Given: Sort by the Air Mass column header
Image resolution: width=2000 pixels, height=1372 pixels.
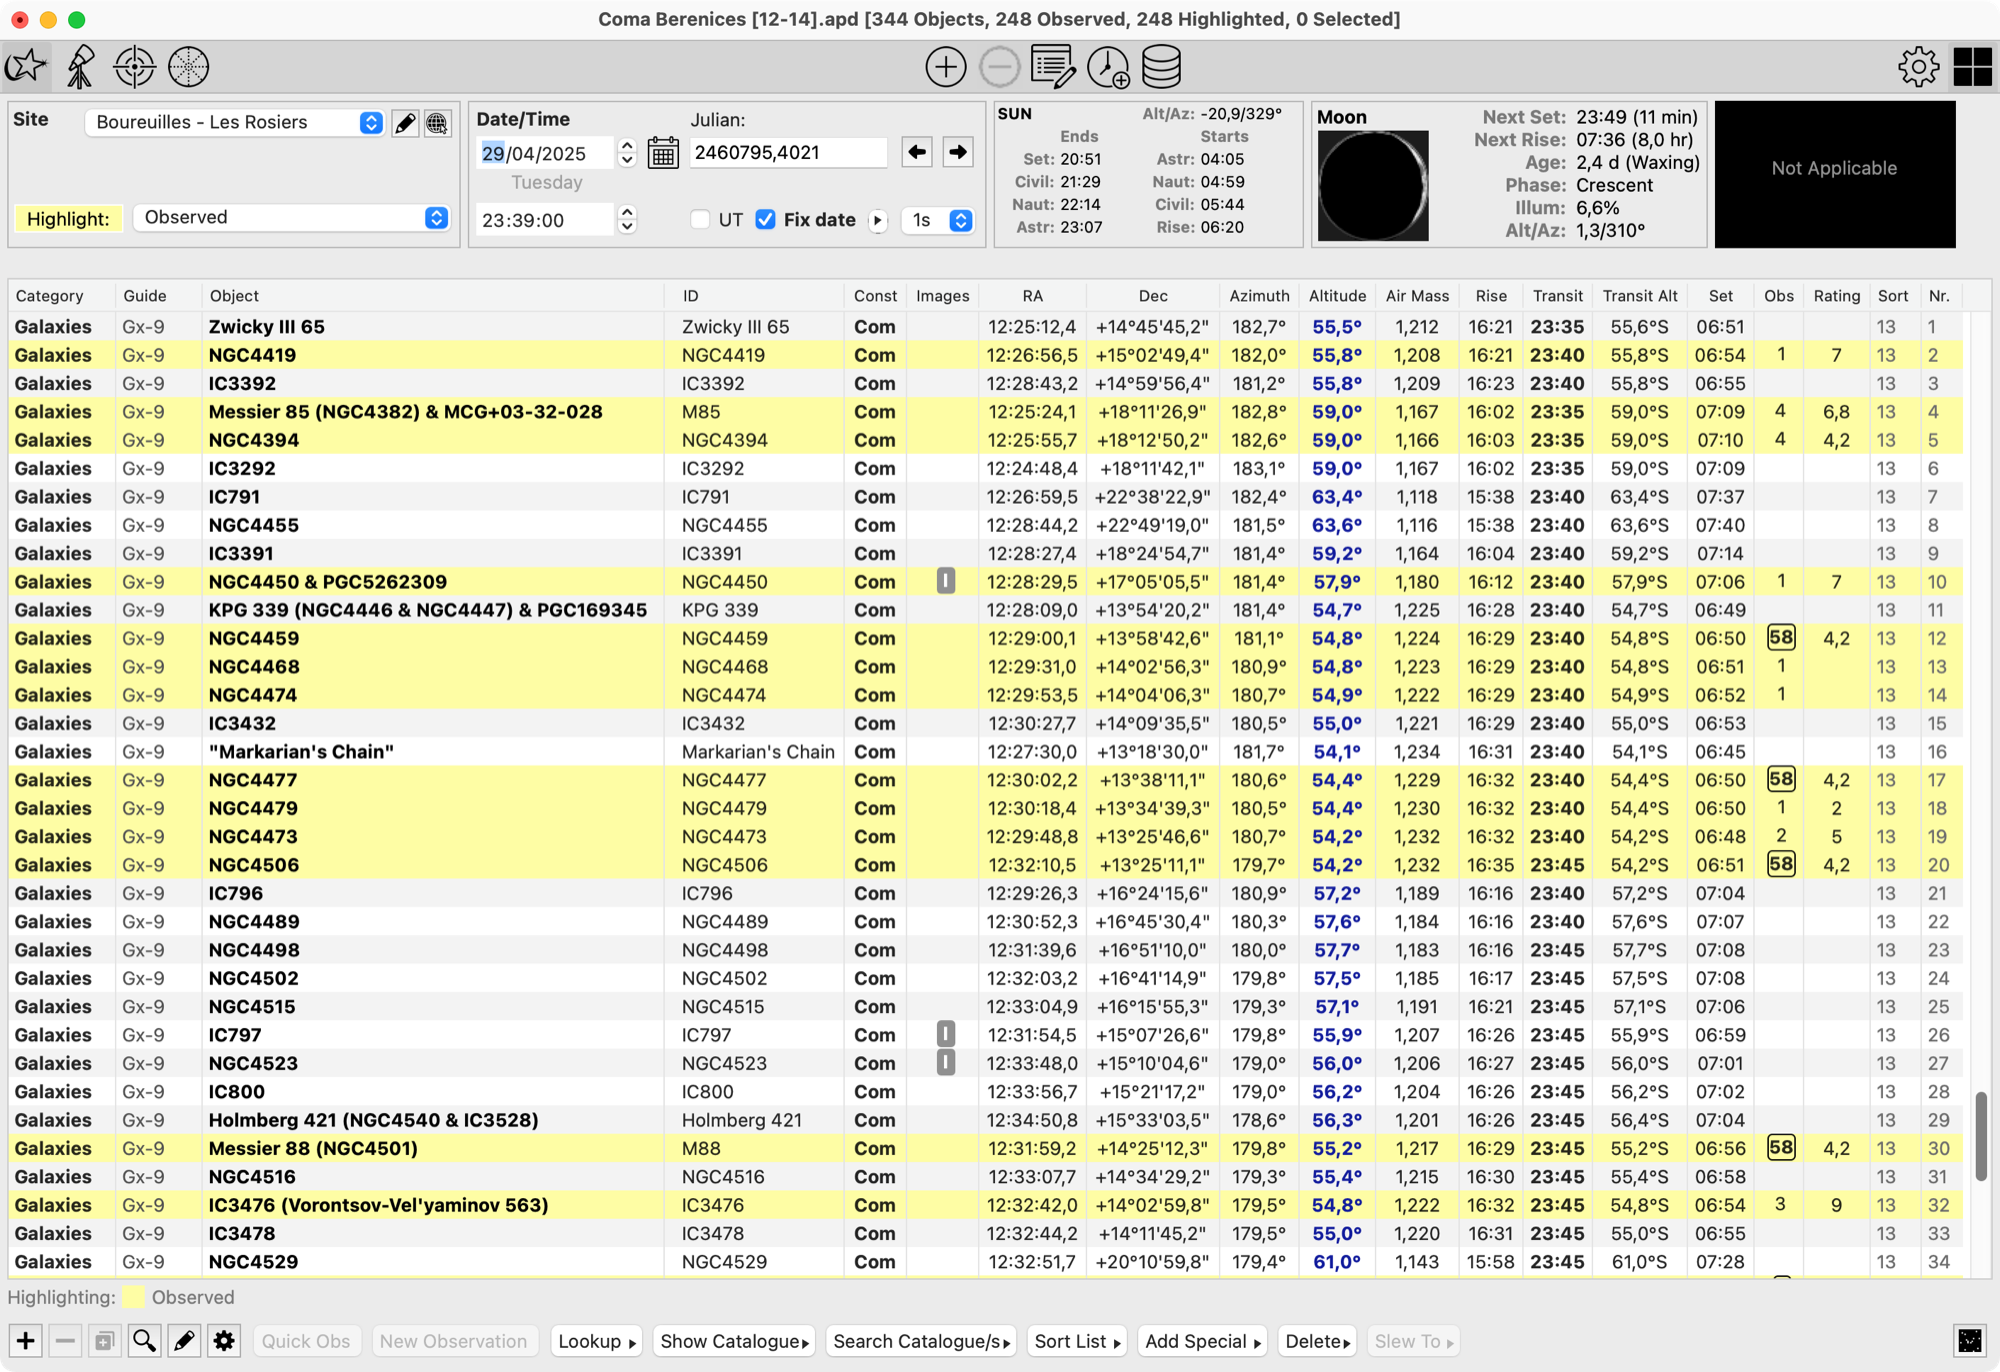Looking at the screenshot, I should pyautogui.click(x=1417, y=296).
